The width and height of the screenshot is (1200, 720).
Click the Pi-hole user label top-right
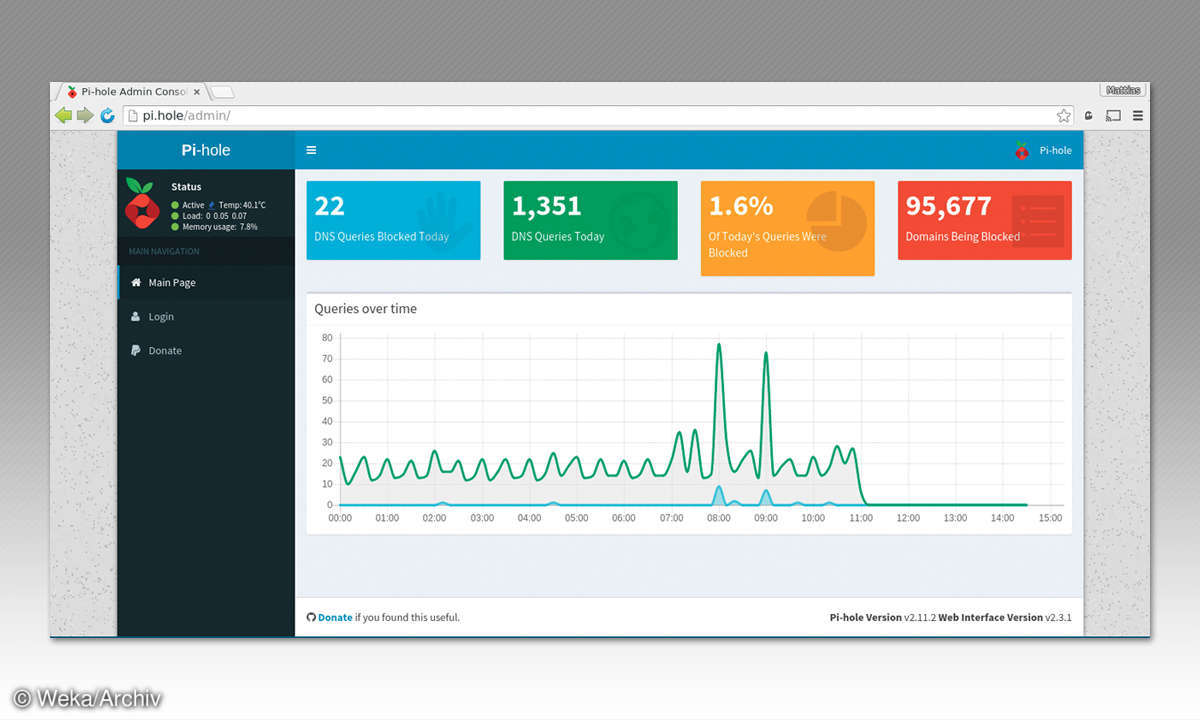1055,151
